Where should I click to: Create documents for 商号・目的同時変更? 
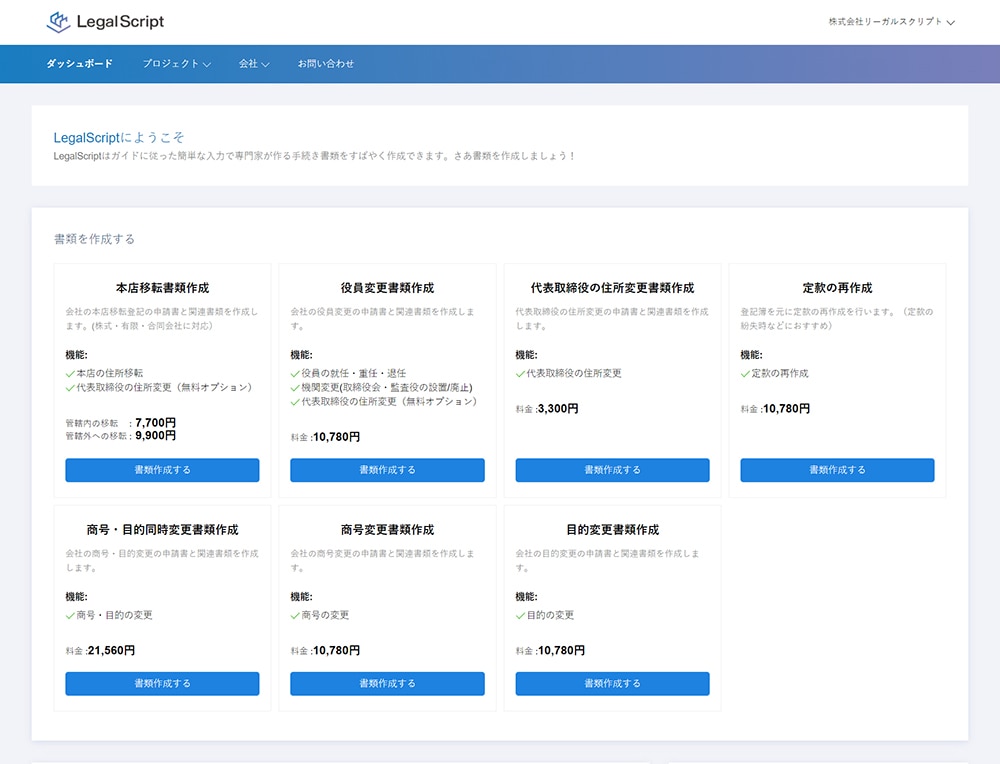162,684
